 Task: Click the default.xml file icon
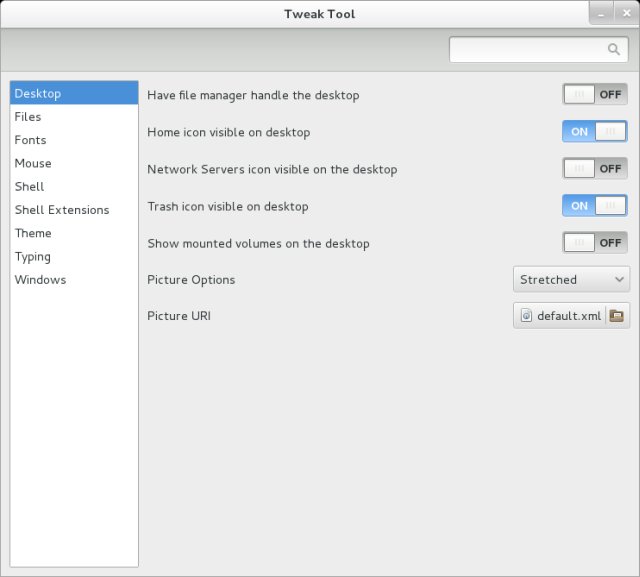(526, 315)
